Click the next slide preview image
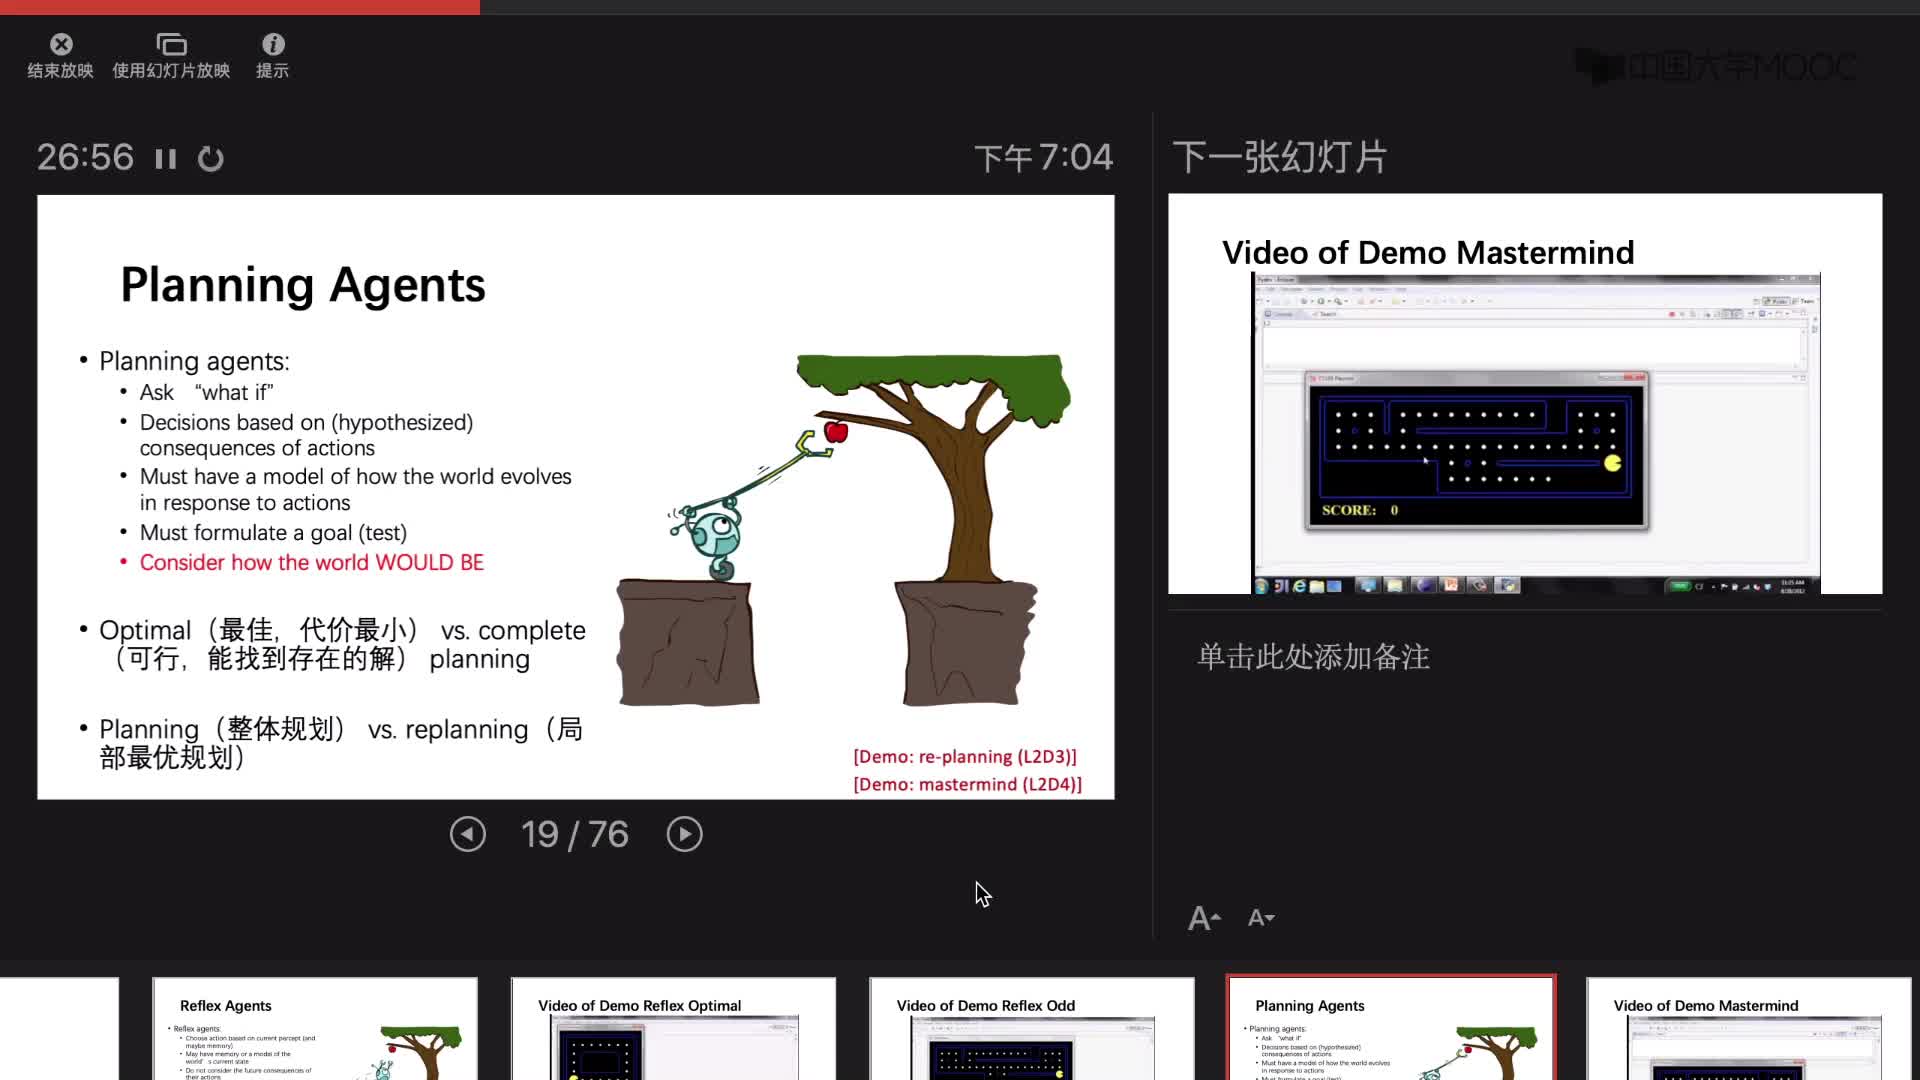Screen dimensions: 1920x1080 tap(1525, 394)
